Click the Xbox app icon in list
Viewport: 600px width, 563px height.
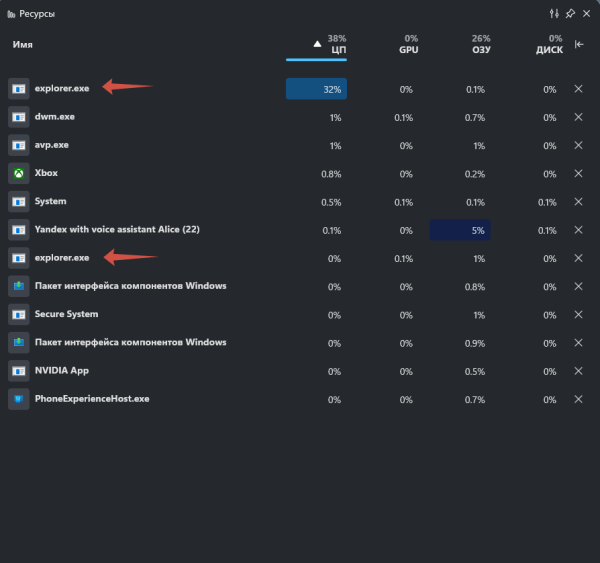[18, 173]
